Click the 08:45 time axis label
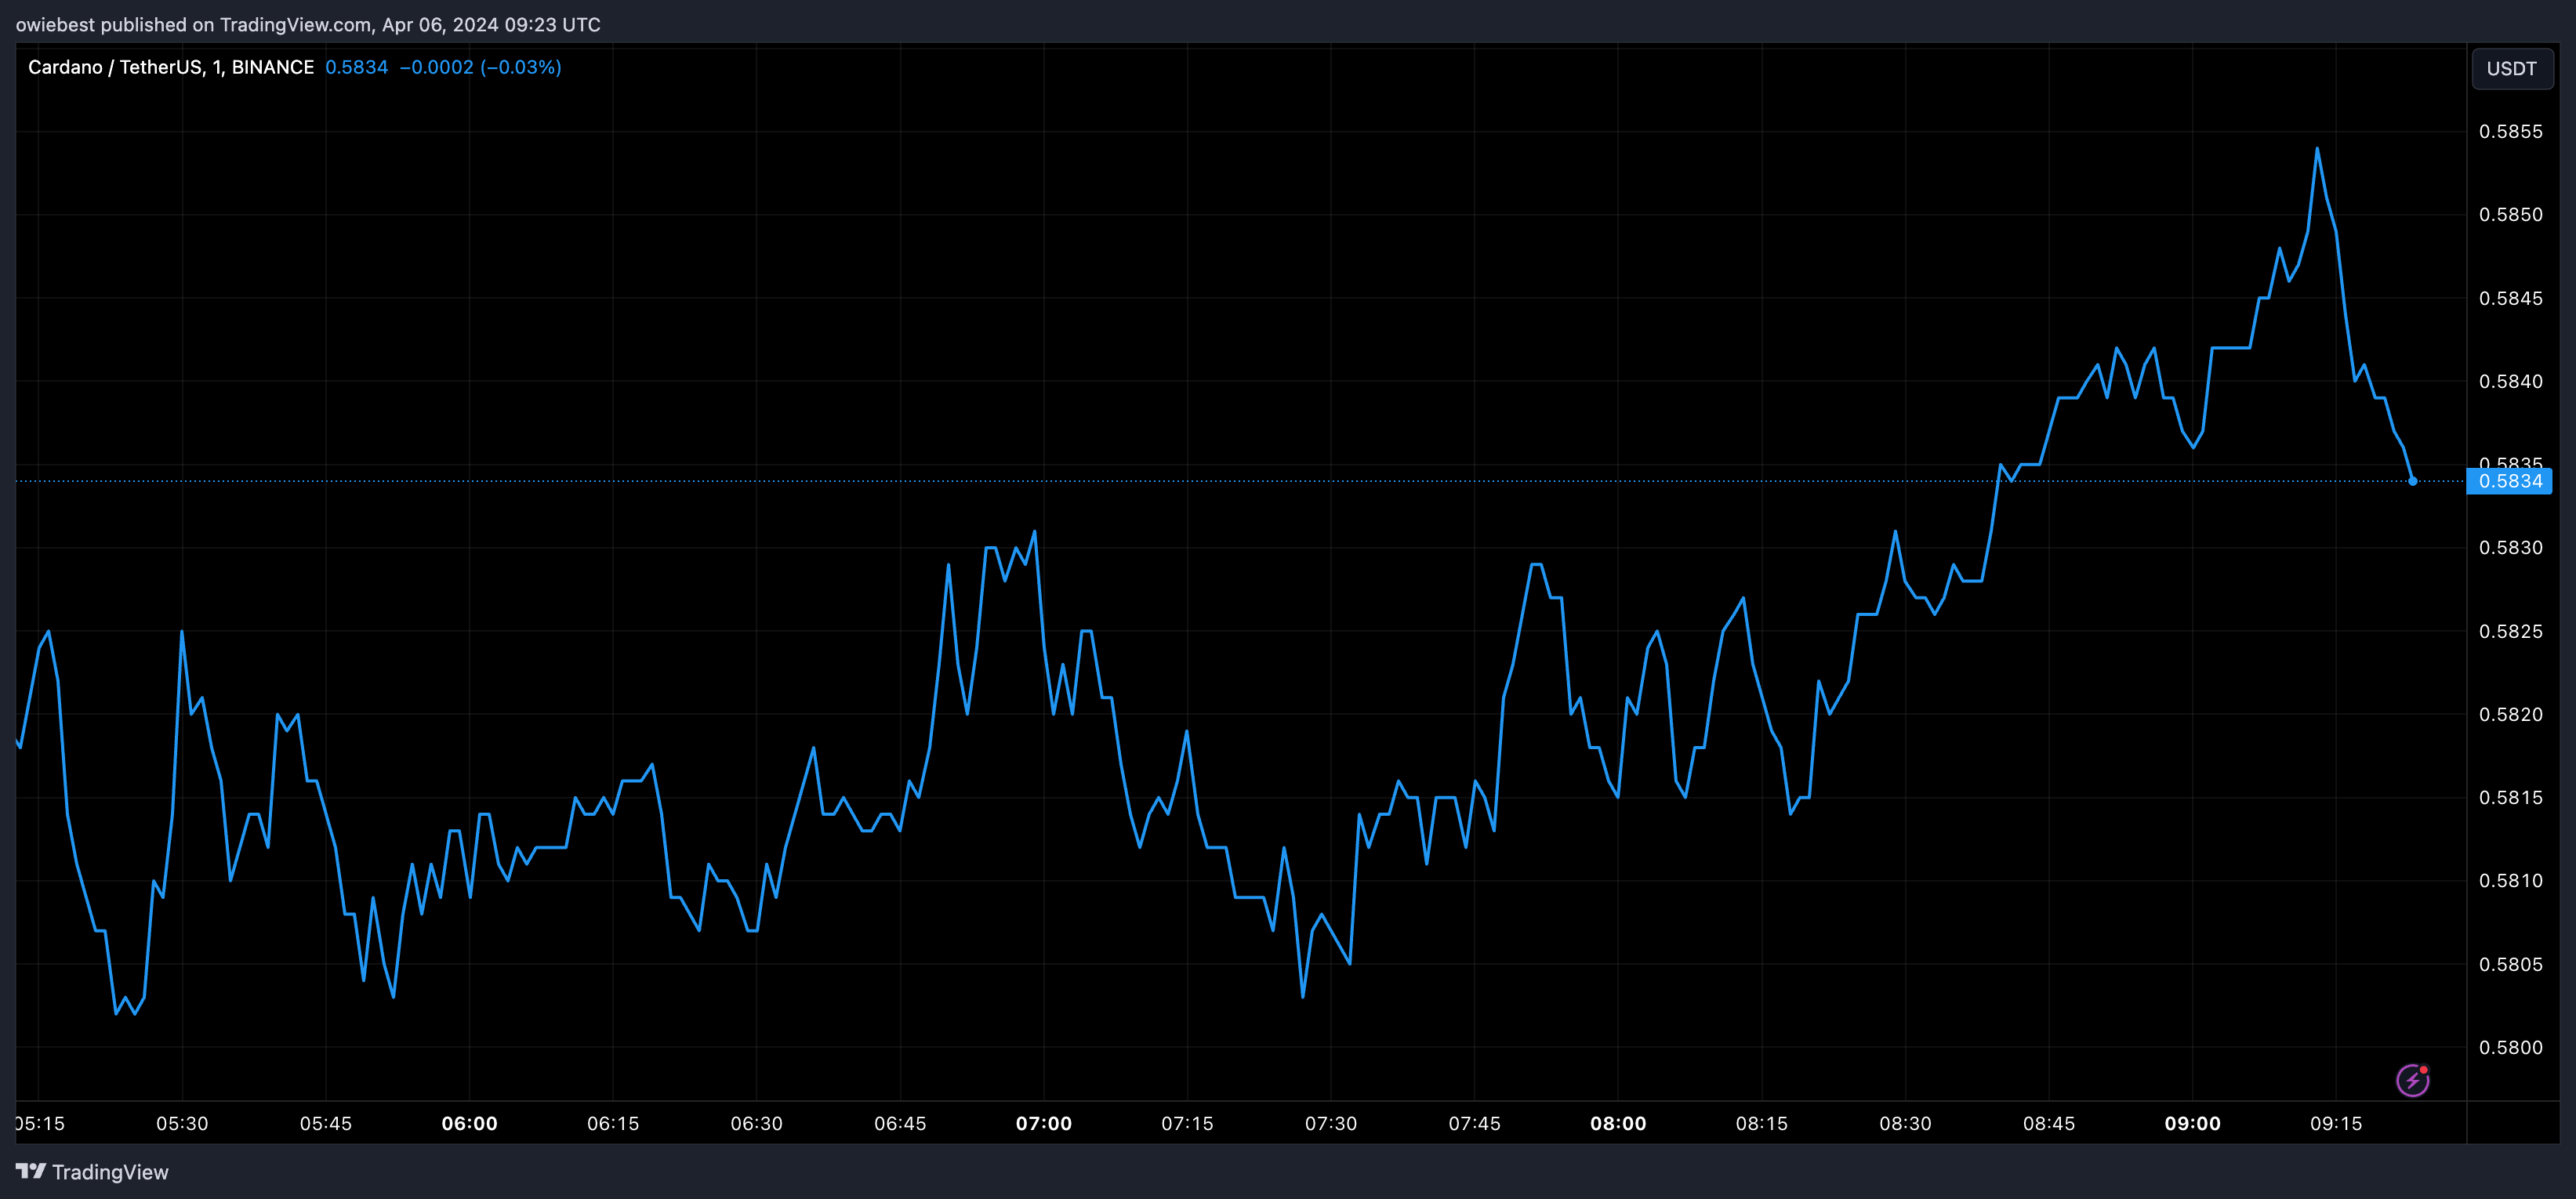Screen dimensions: 2576x1199 (x=2049, y=1123)
